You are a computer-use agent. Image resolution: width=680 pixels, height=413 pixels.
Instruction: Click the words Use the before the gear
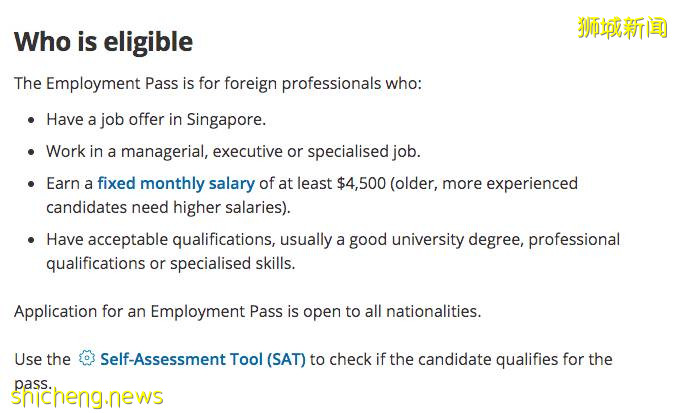(42, 359)
